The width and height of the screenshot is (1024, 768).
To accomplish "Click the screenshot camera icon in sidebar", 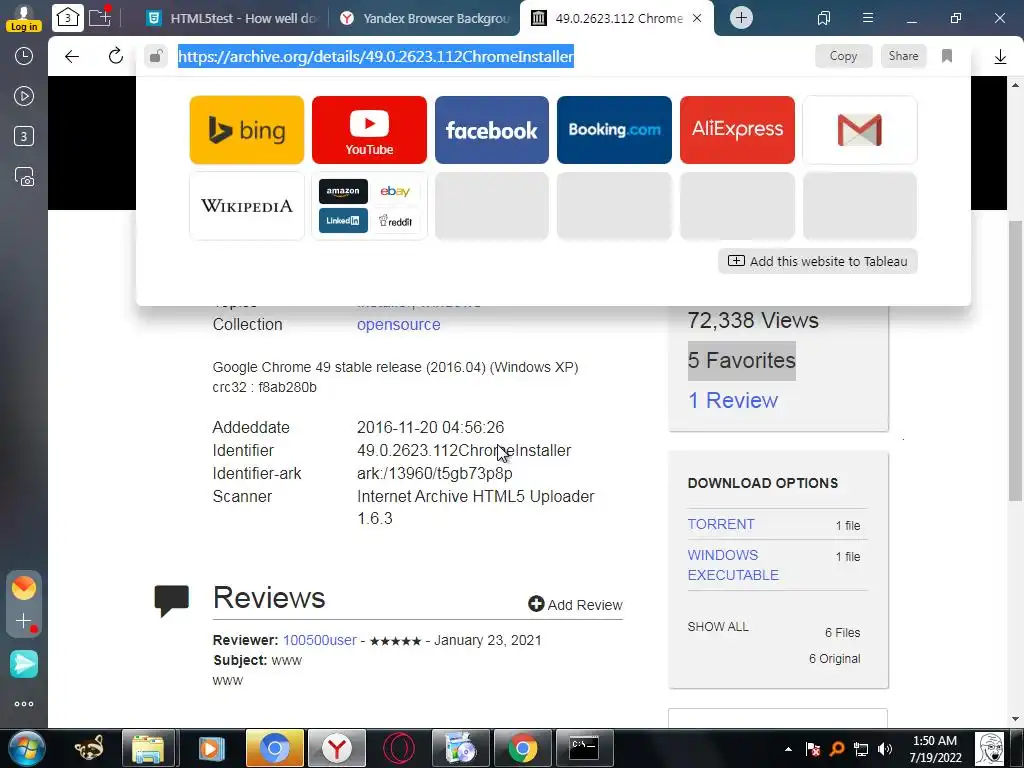I will pos(24,176).
